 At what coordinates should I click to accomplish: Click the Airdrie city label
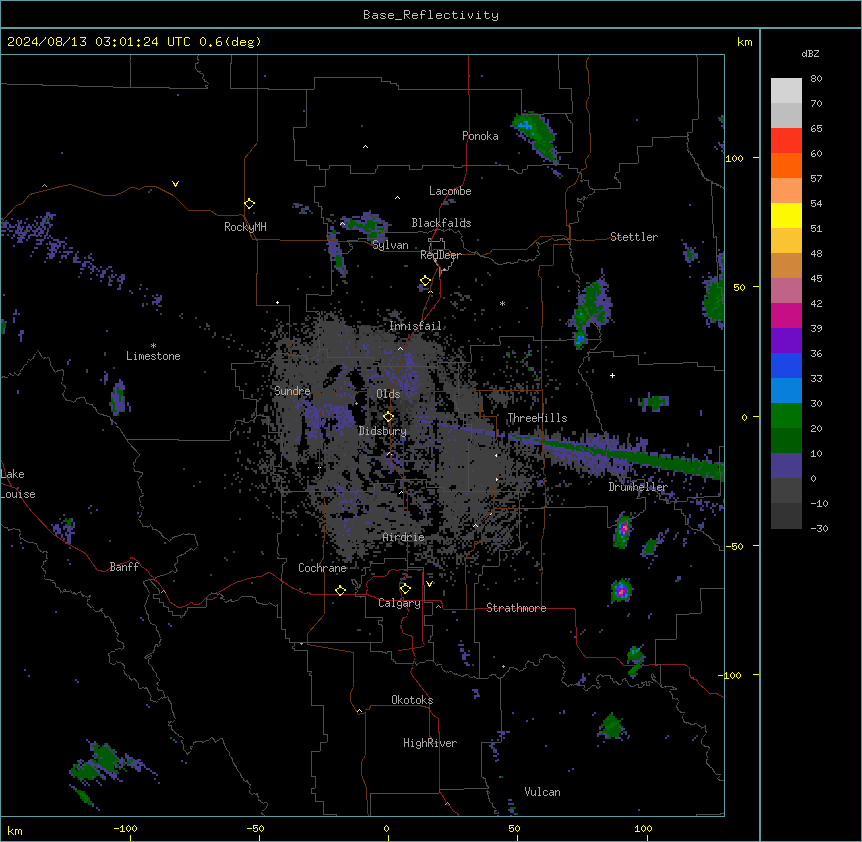(x=403, y=537)
